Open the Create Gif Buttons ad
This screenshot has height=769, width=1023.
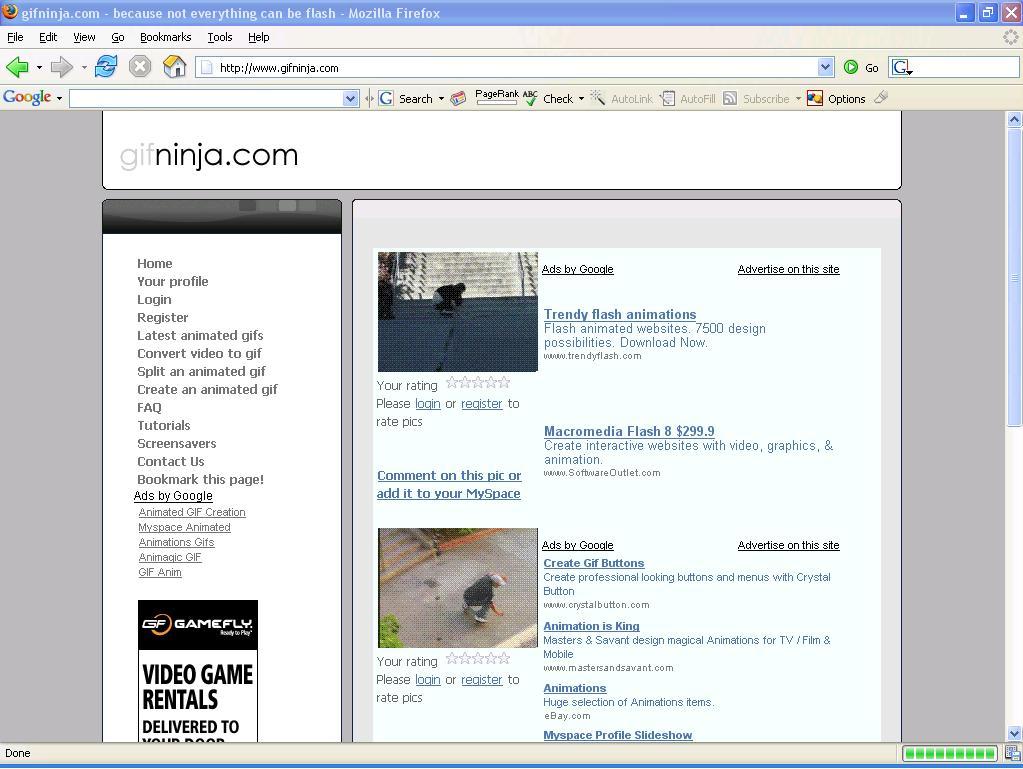pyautogui.click(x=594, y=563)
